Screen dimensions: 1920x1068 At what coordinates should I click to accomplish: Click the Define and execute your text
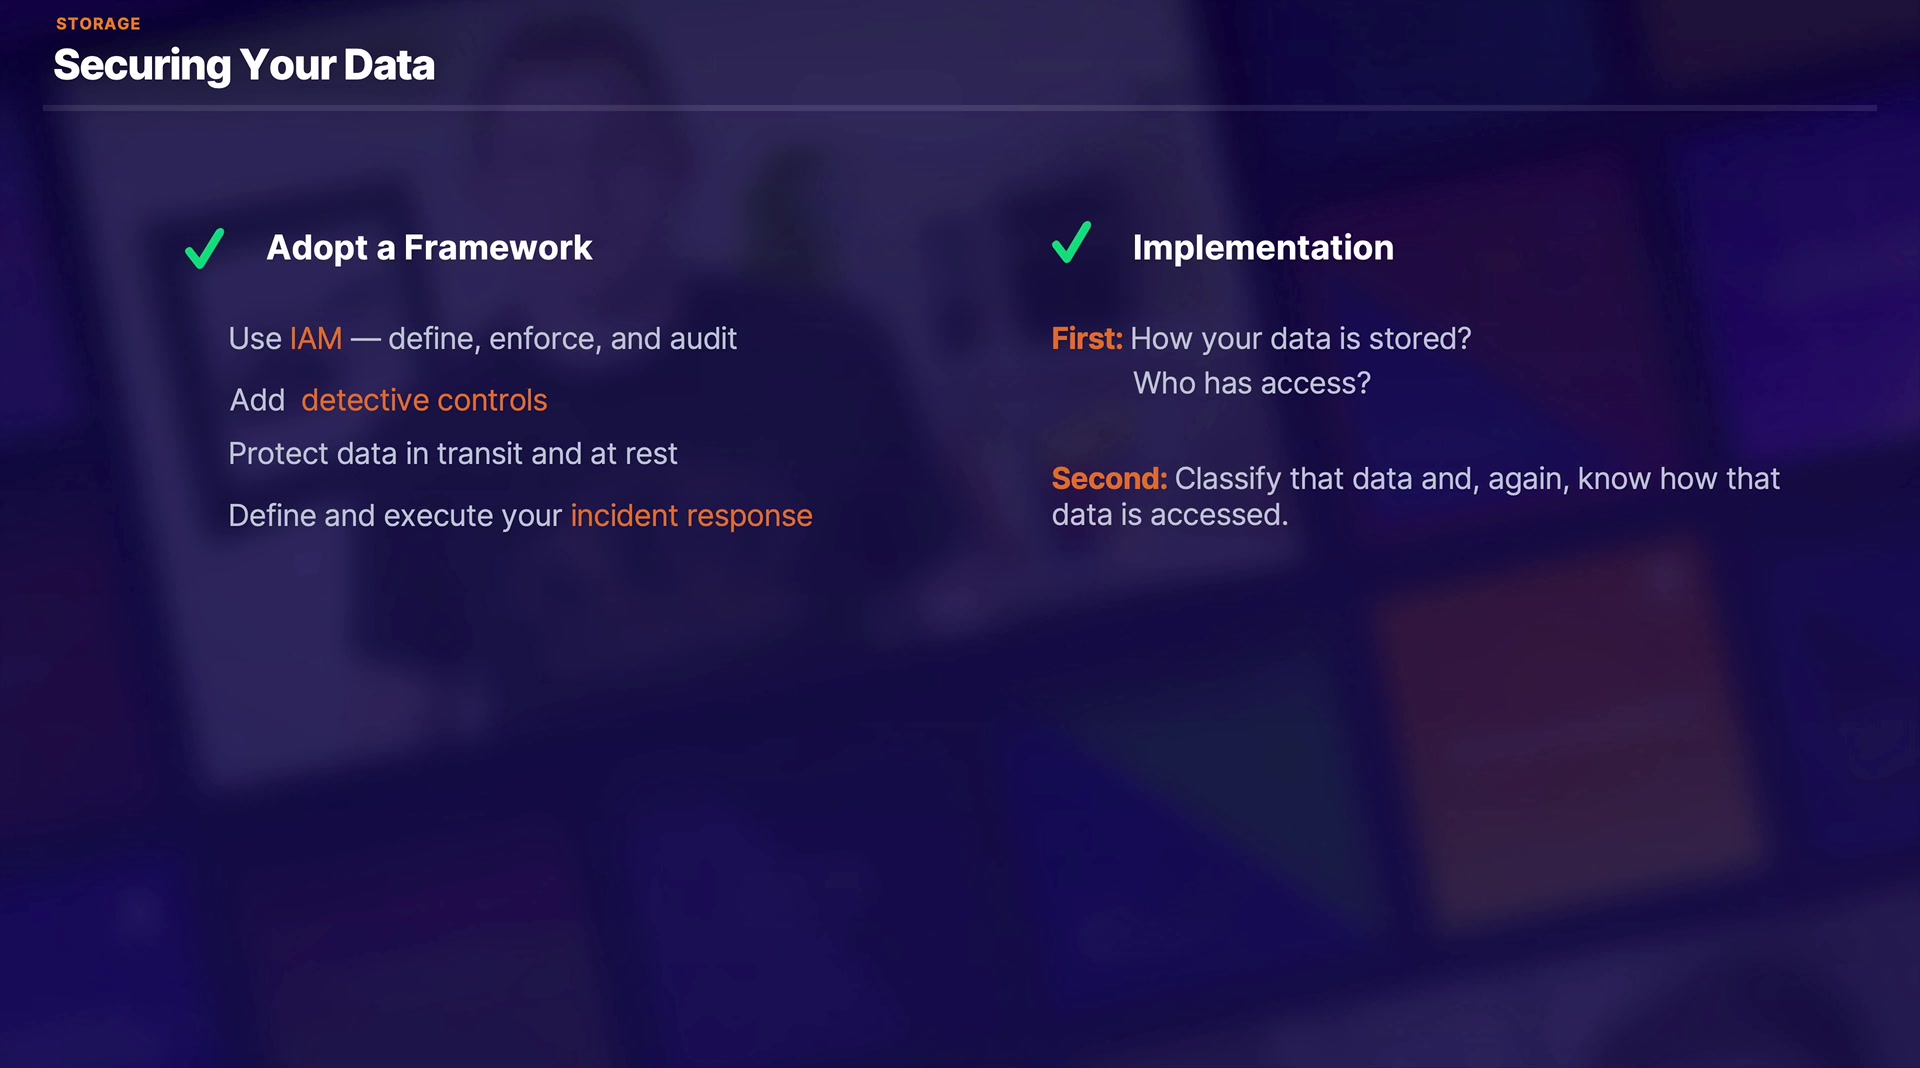tap(395, 515)
